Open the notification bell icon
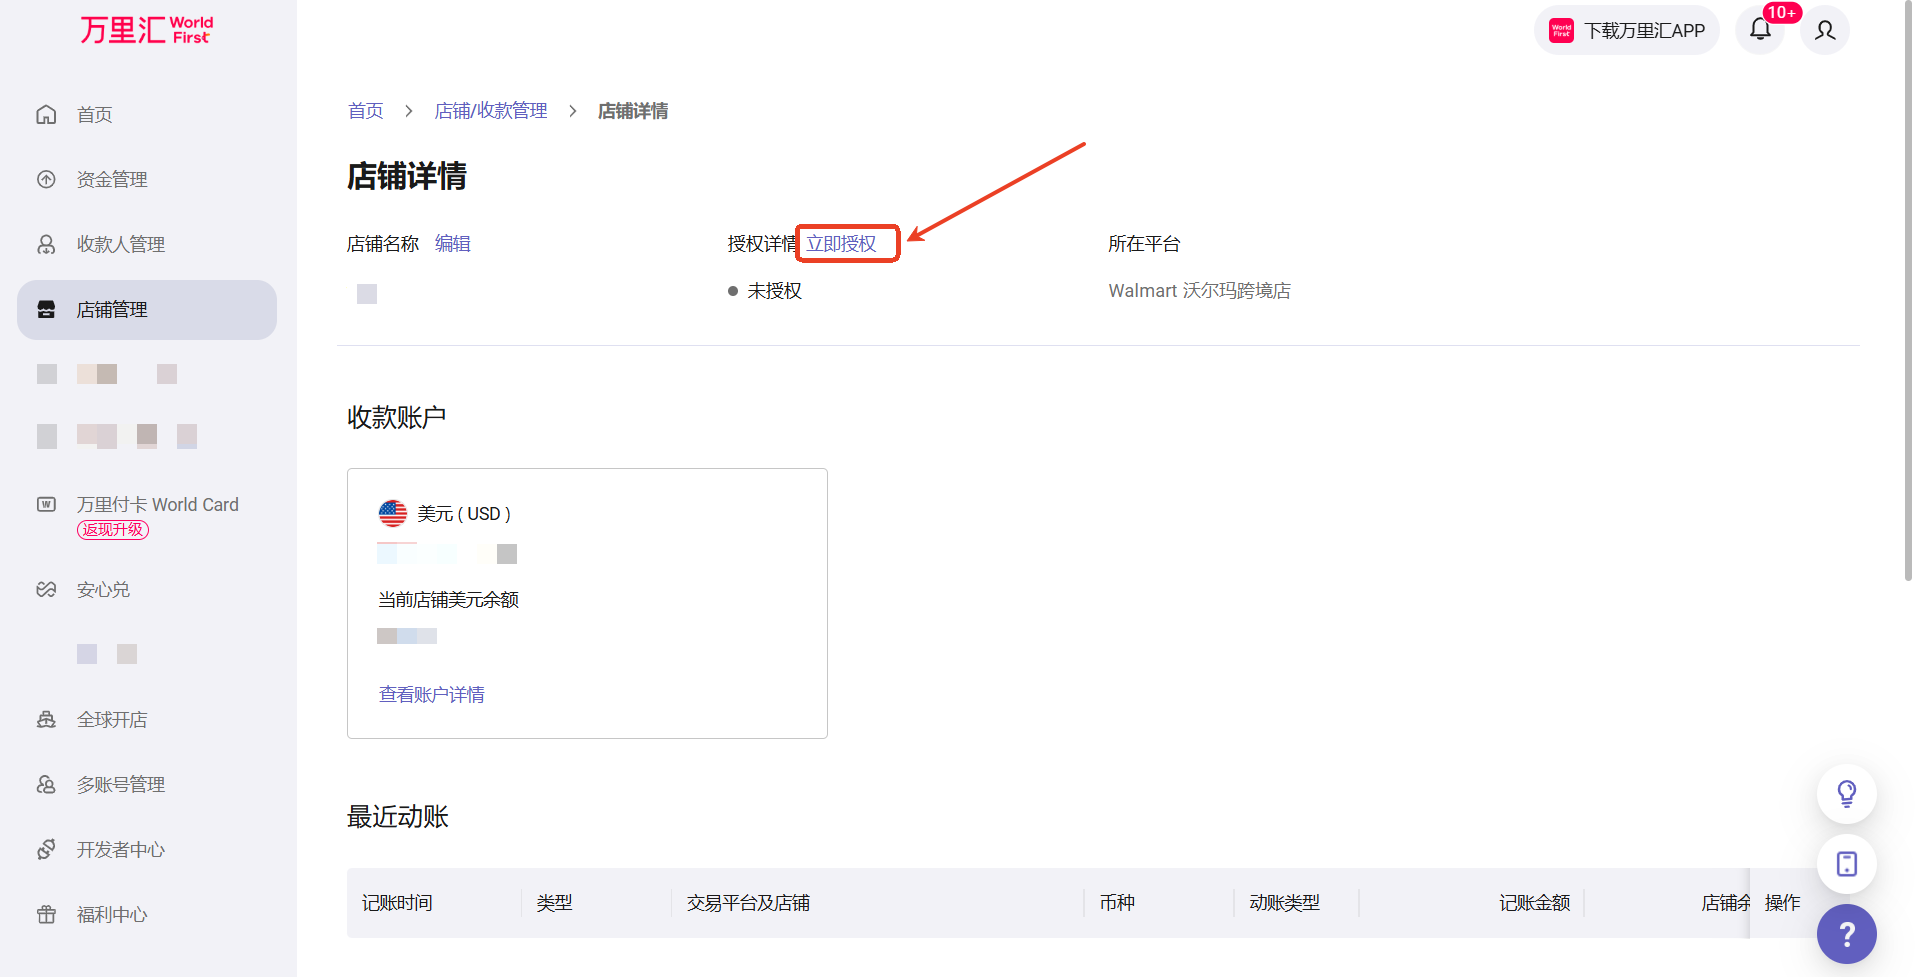This screenshot has width=1917, height=977. coord(1760,30)
